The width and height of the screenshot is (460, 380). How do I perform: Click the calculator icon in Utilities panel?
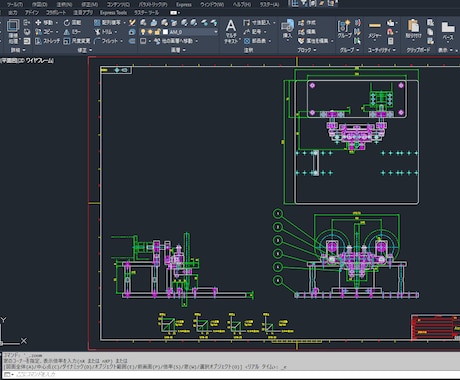coord(390,41)
